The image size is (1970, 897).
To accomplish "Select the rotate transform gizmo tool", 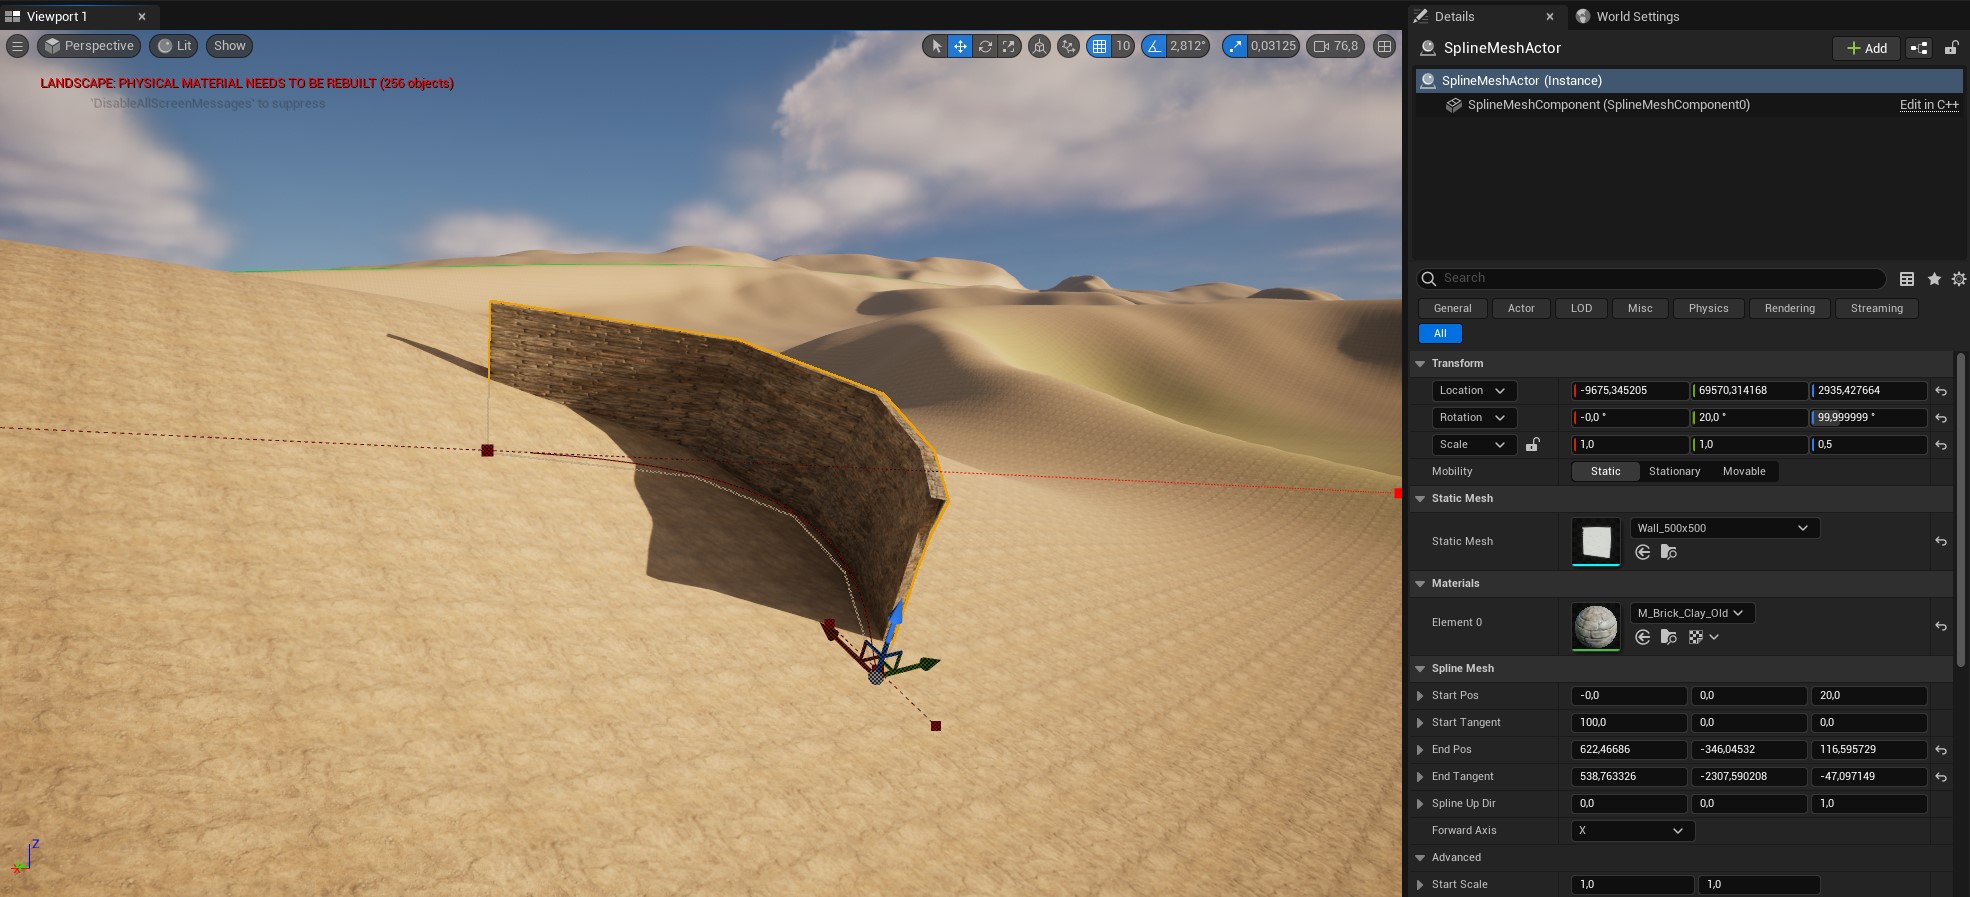I will pyautogui.click(x=985, y=46).
